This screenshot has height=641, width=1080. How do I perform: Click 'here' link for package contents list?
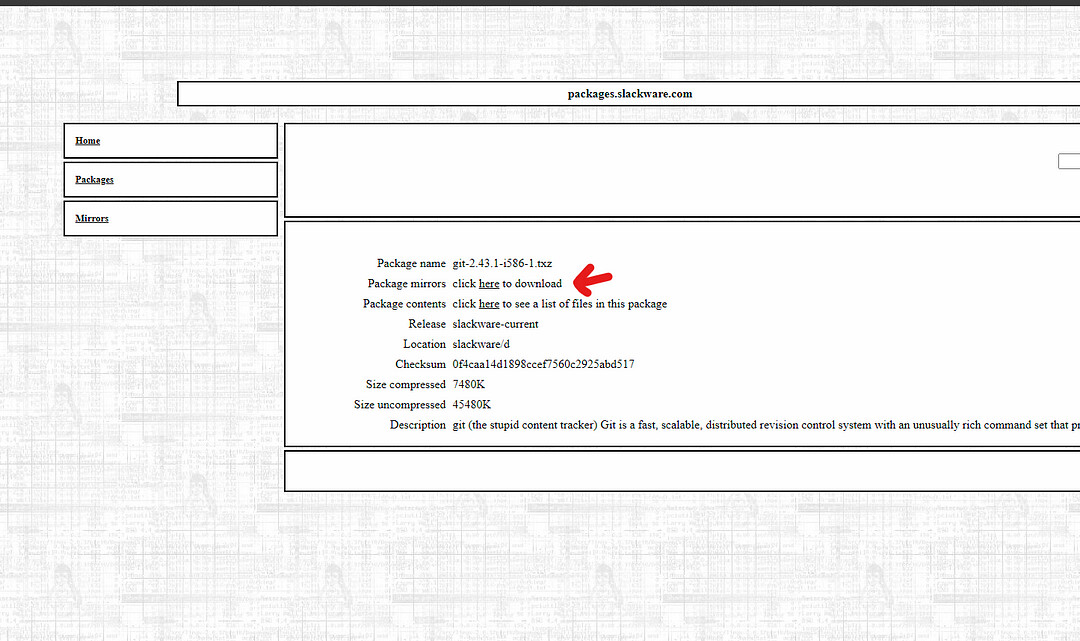click(x=489, y=304)
